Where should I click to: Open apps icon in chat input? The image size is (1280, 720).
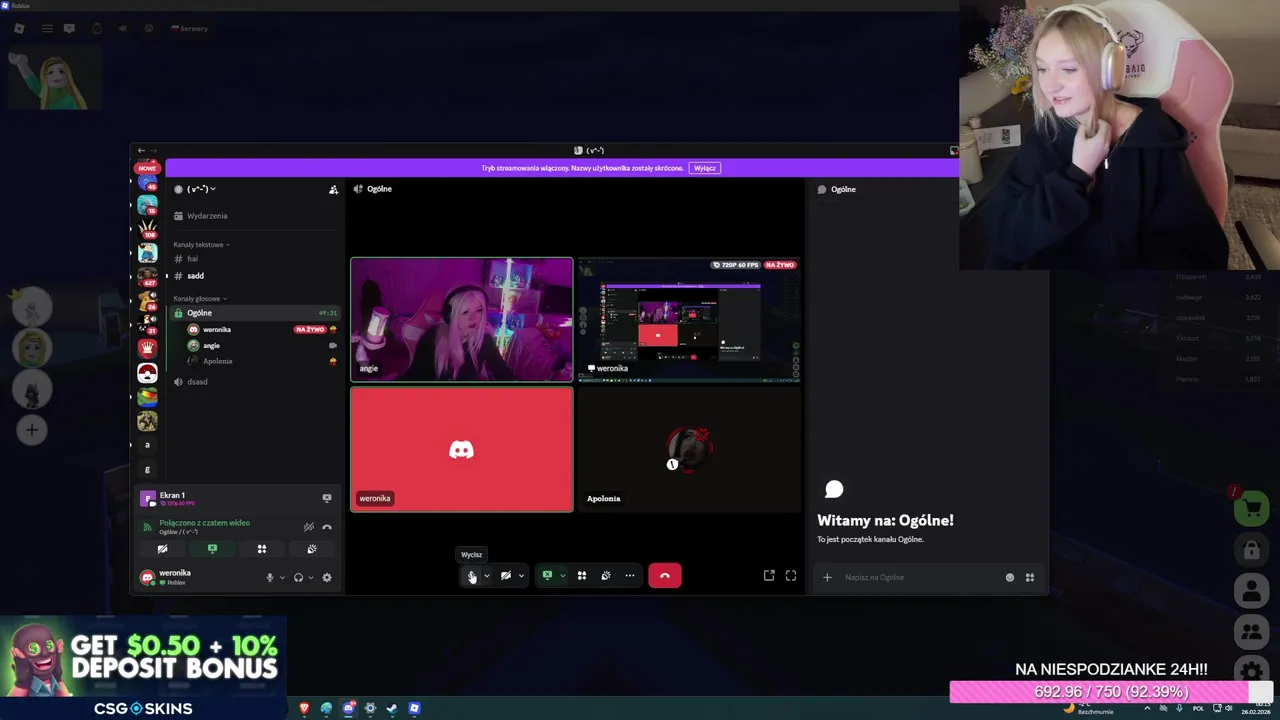[1030, 577]
